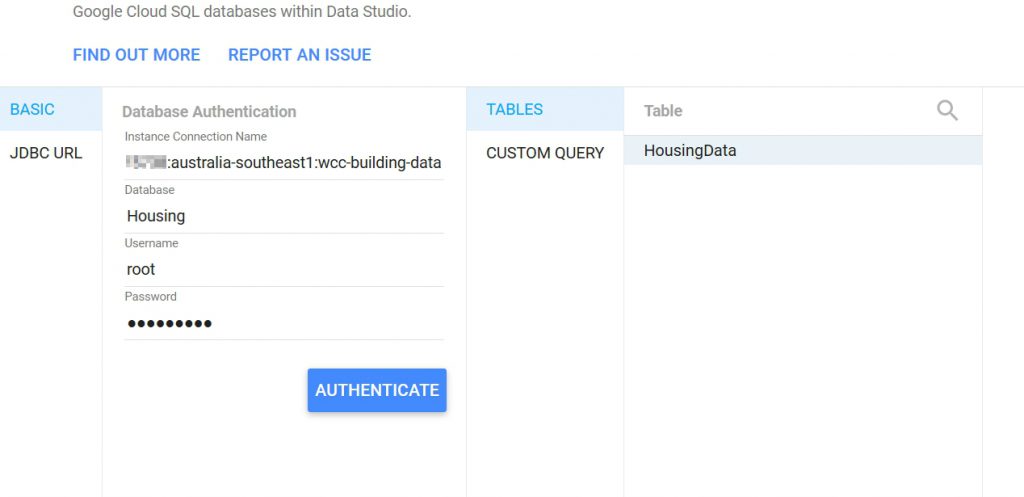The width and height of the screenshot is (1024, 497).
Task: Switch to the CUSTOM QUERY tab
Action: [545, 153]
